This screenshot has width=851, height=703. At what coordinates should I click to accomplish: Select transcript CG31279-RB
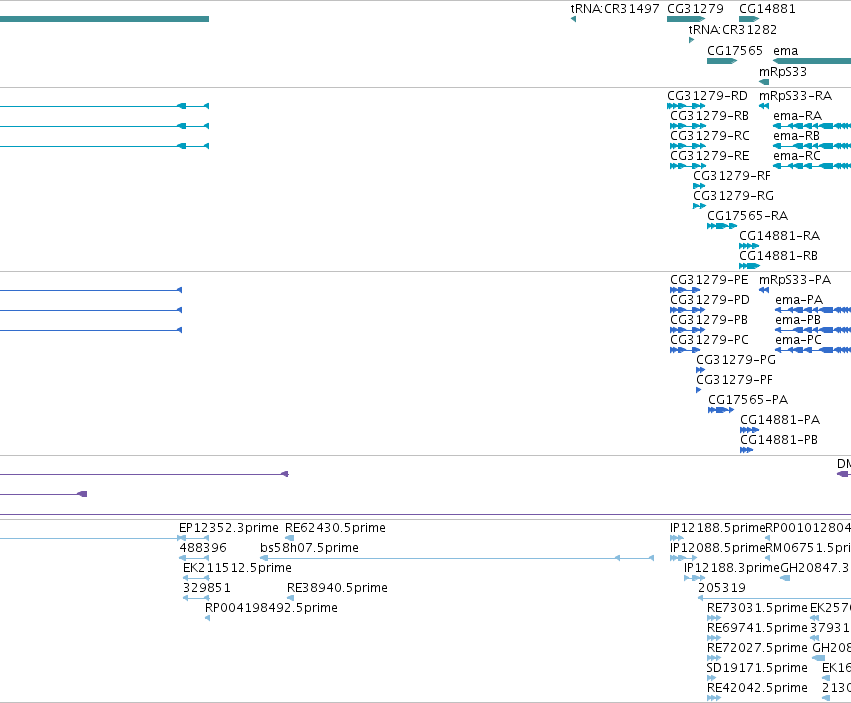[x=709, y=116]
